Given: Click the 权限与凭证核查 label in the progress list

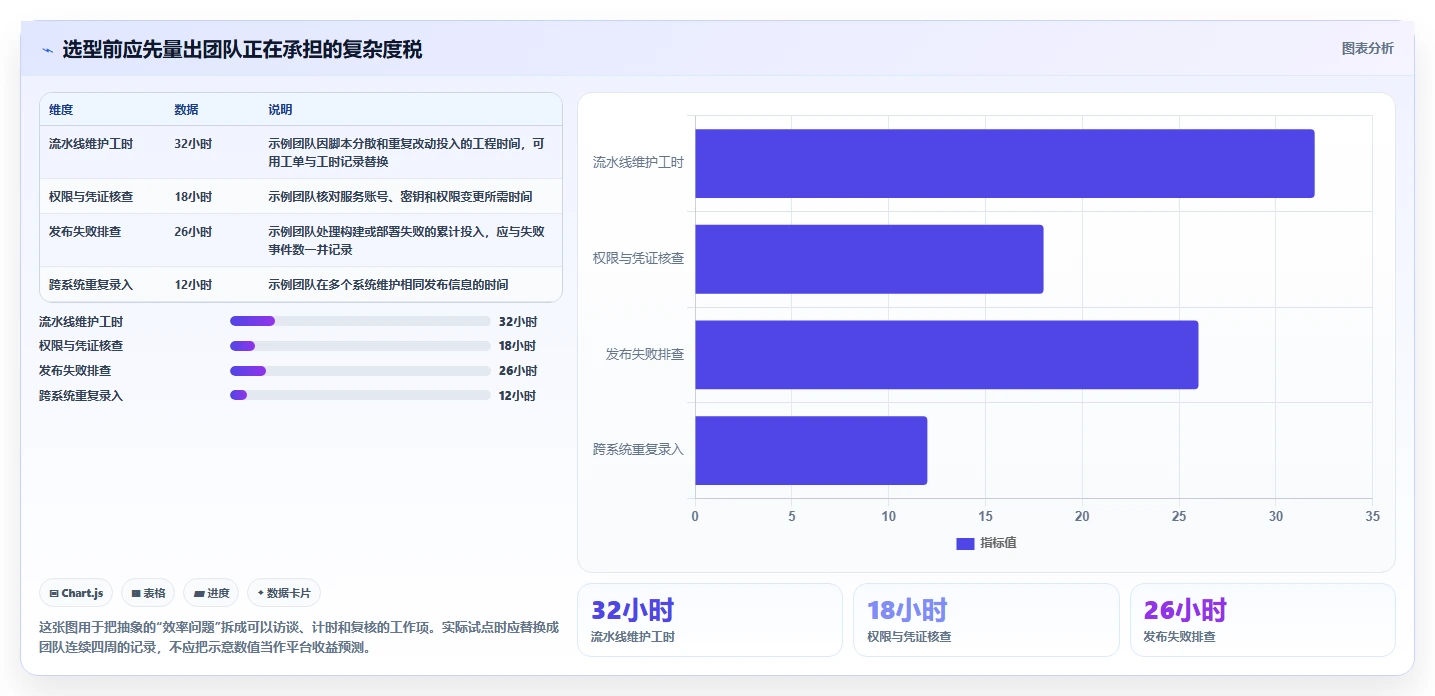Looking at the screenshot, I should coord(81,346).
